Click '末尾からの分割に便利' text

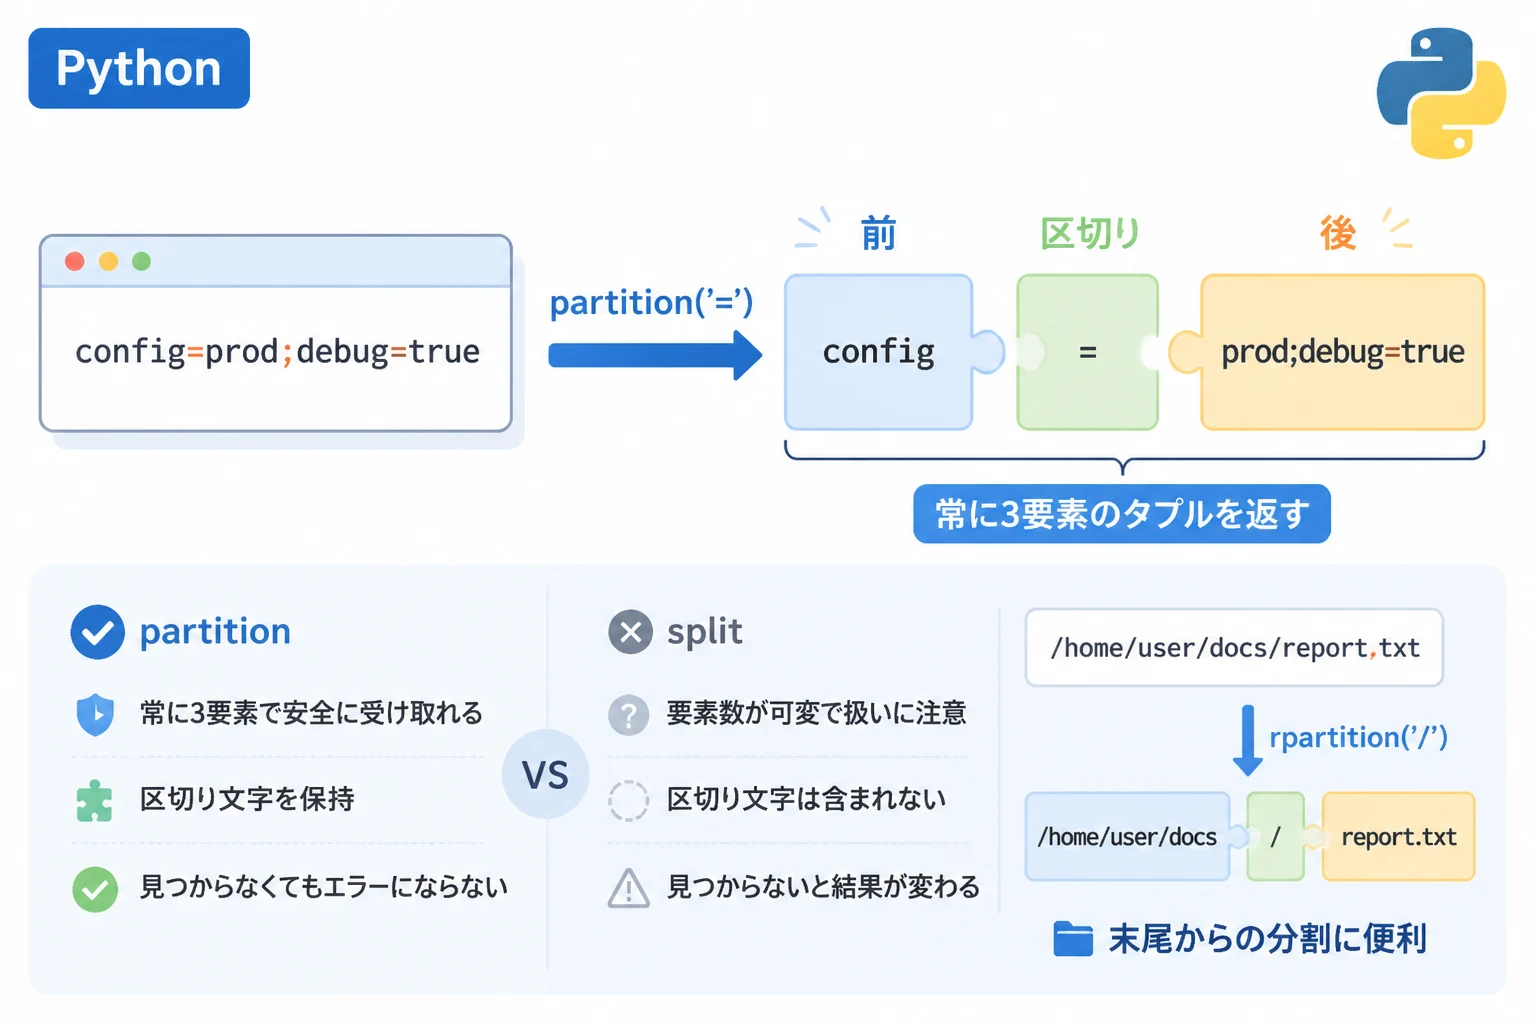(x=1267, y=940)
